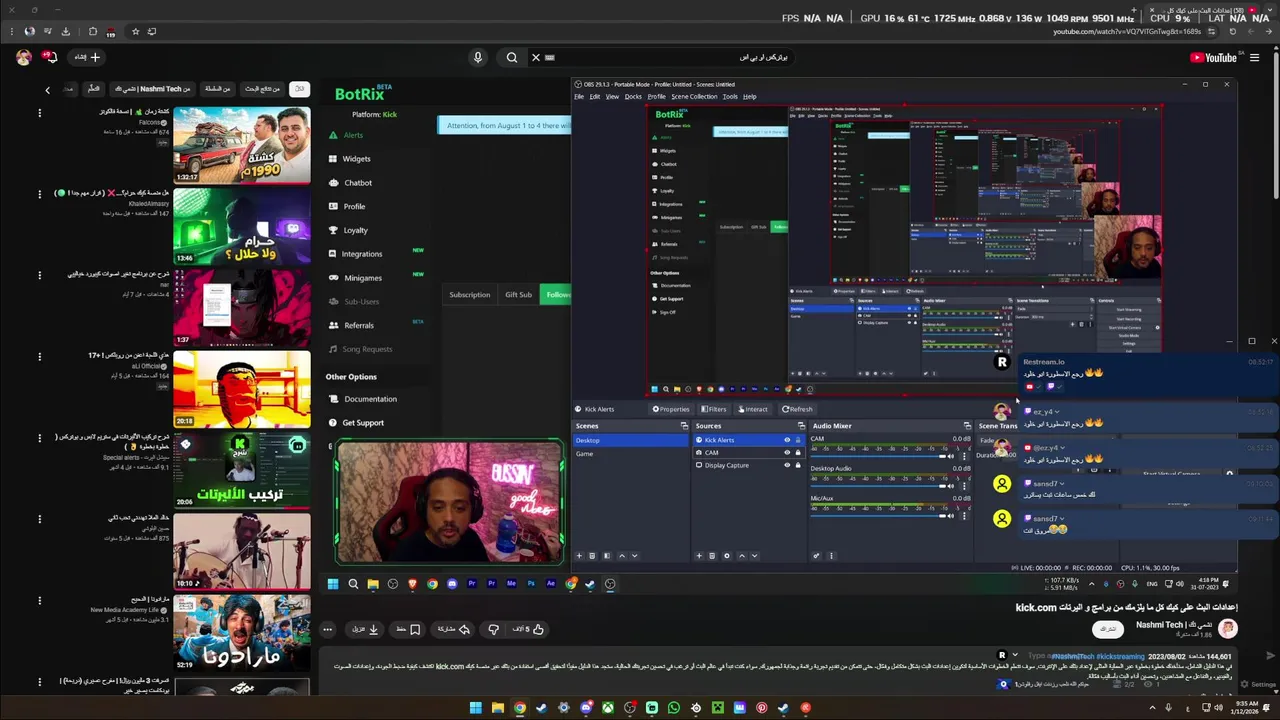Toggle the lock on Kick Alerts source
Image resolution: width=1280 pixels, height=720 pixels.
(x=797, y=440)
